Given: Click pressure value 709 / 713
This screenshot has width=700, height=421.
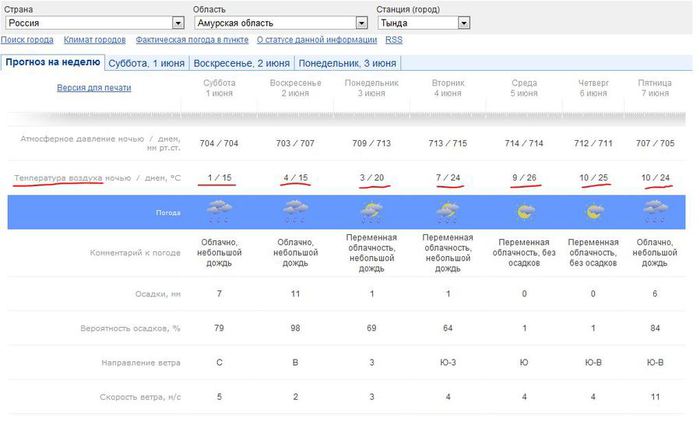Looking at the screenshot, I should pyautogui.click(x=371, y=143).
